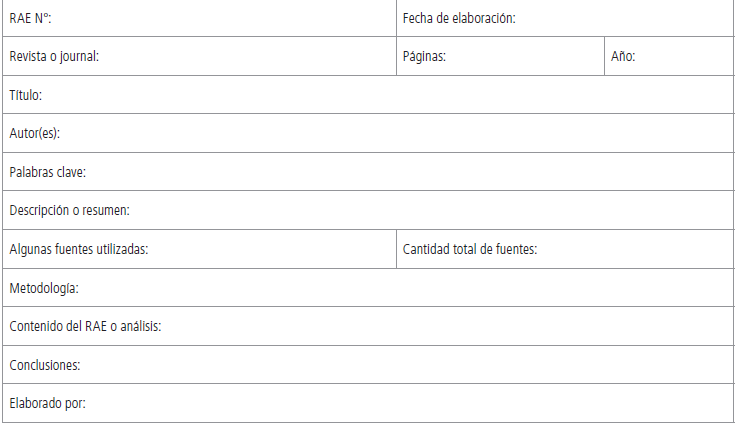736x425 pixels.
Task: Click the 'Elaborado por:' label text
Action: (x=47, y=404)
